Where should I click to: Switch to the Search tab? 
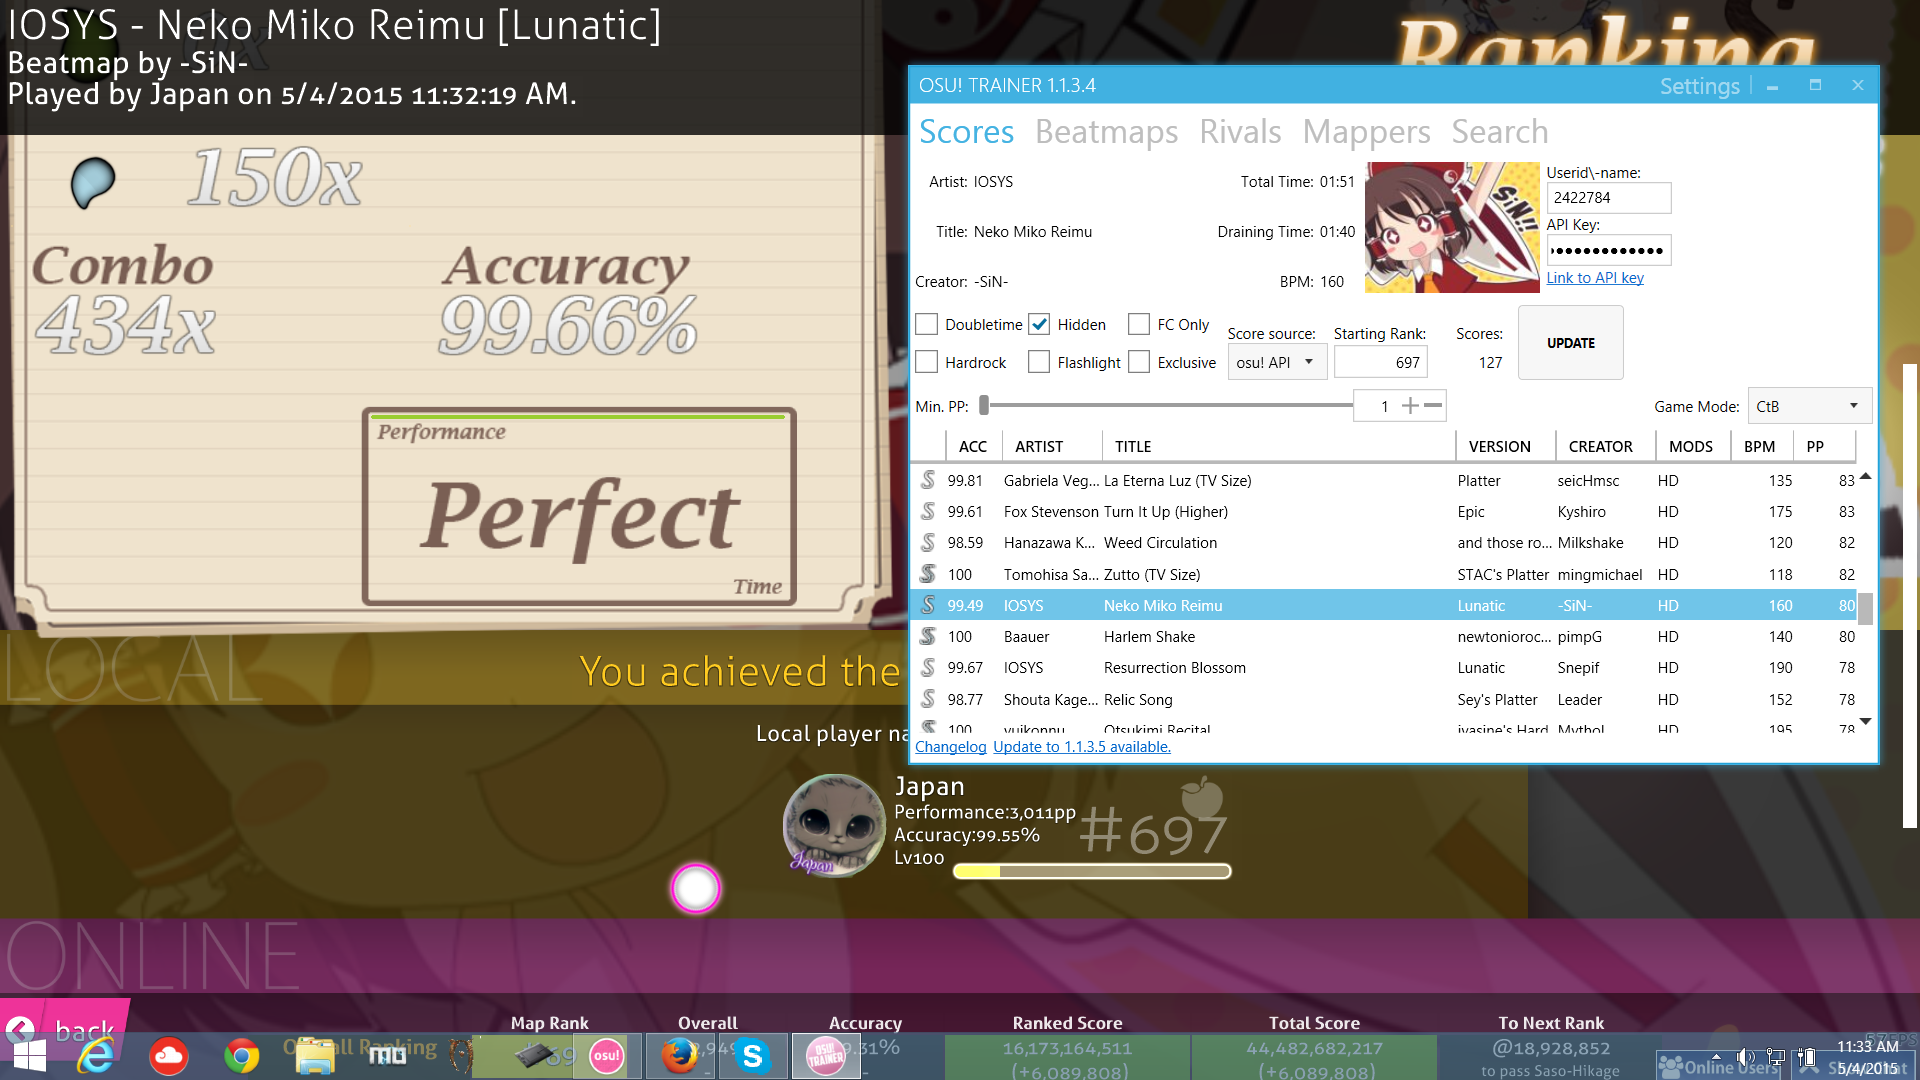click(x=1500, y=132)
